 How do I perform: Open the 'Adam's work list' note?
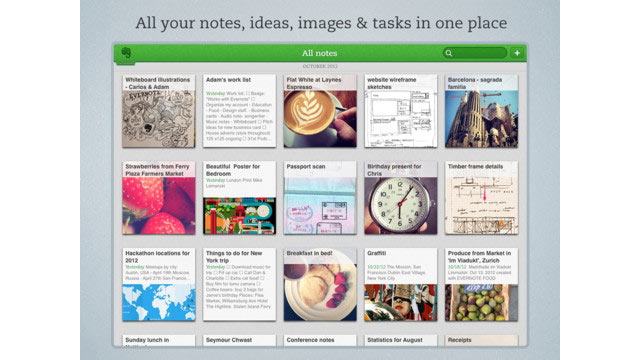click(239, 111)
